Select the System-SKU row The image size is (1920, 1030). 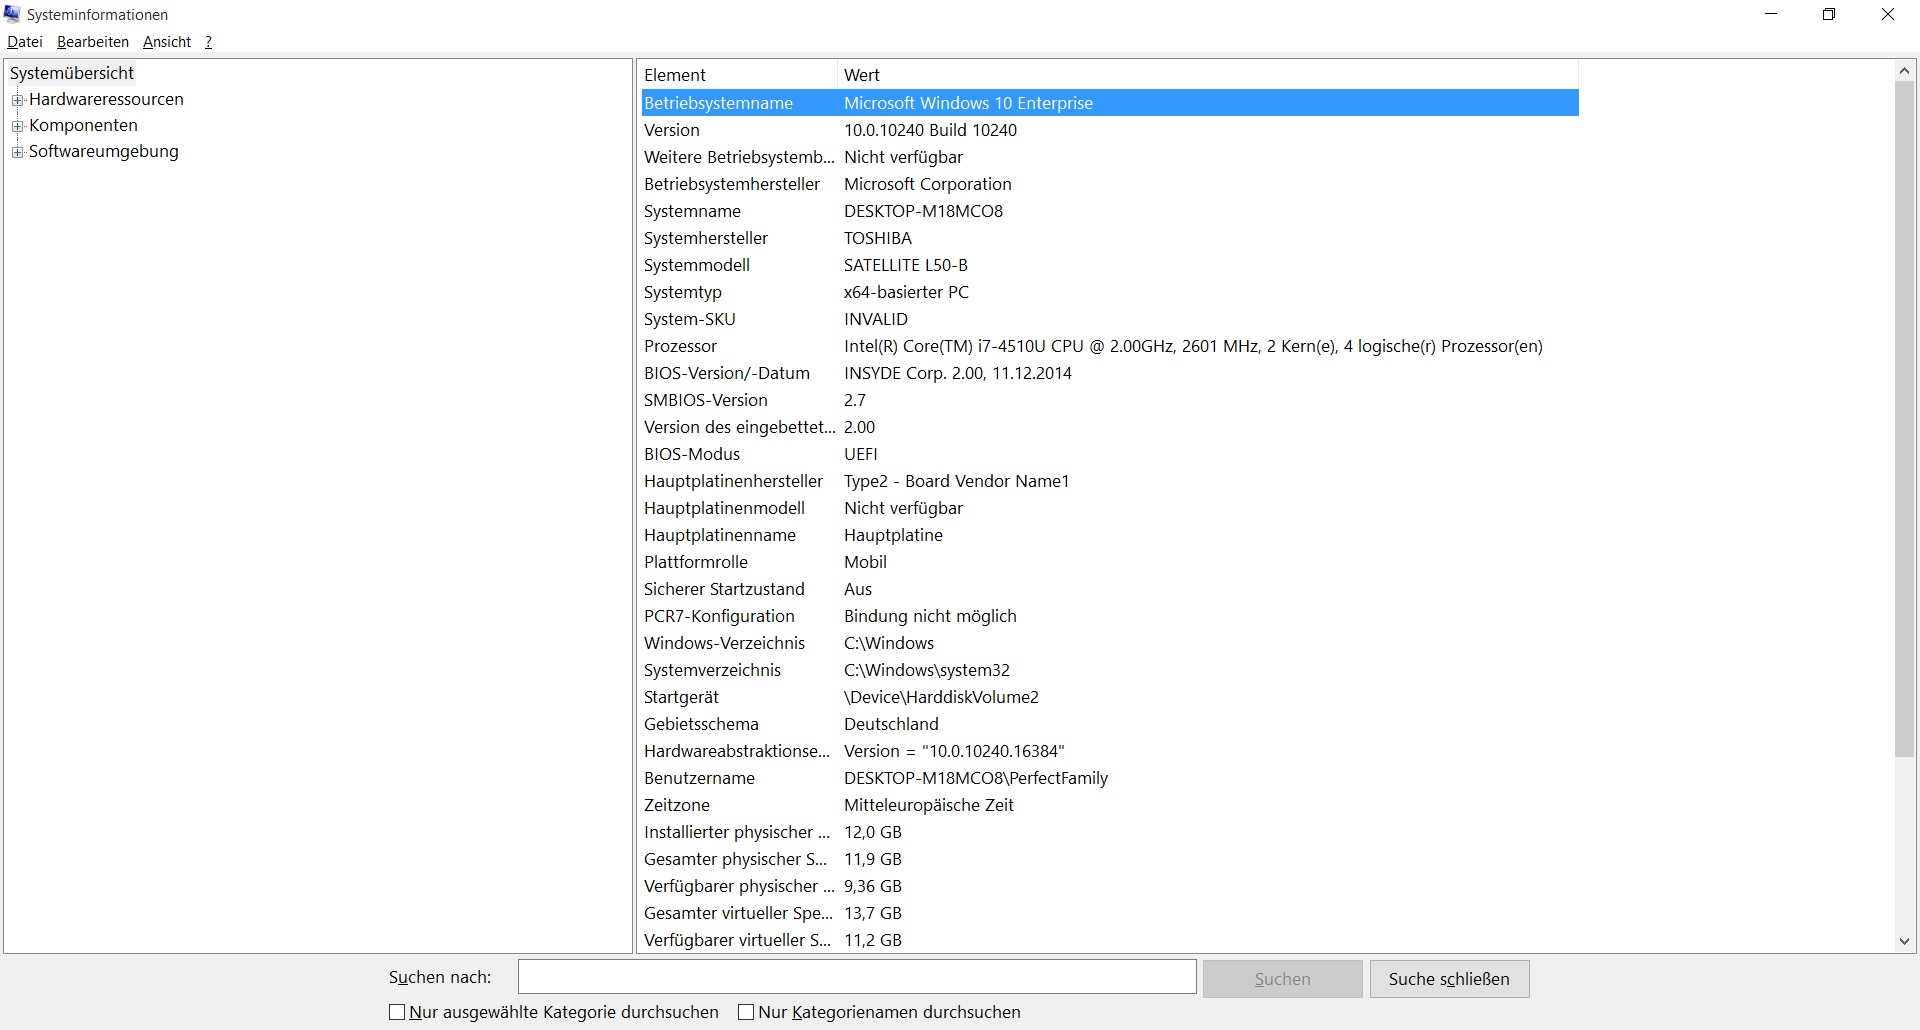pyautogui.click(x=1110, y=319)
